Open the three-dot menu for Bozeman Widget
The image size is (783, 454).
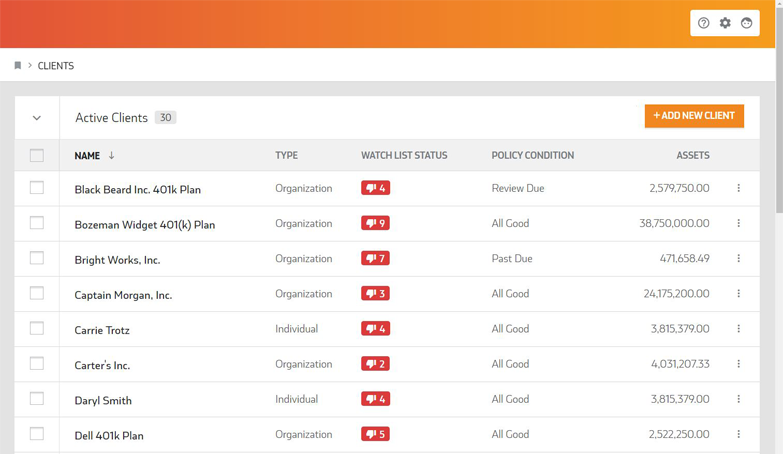(739, 223)
